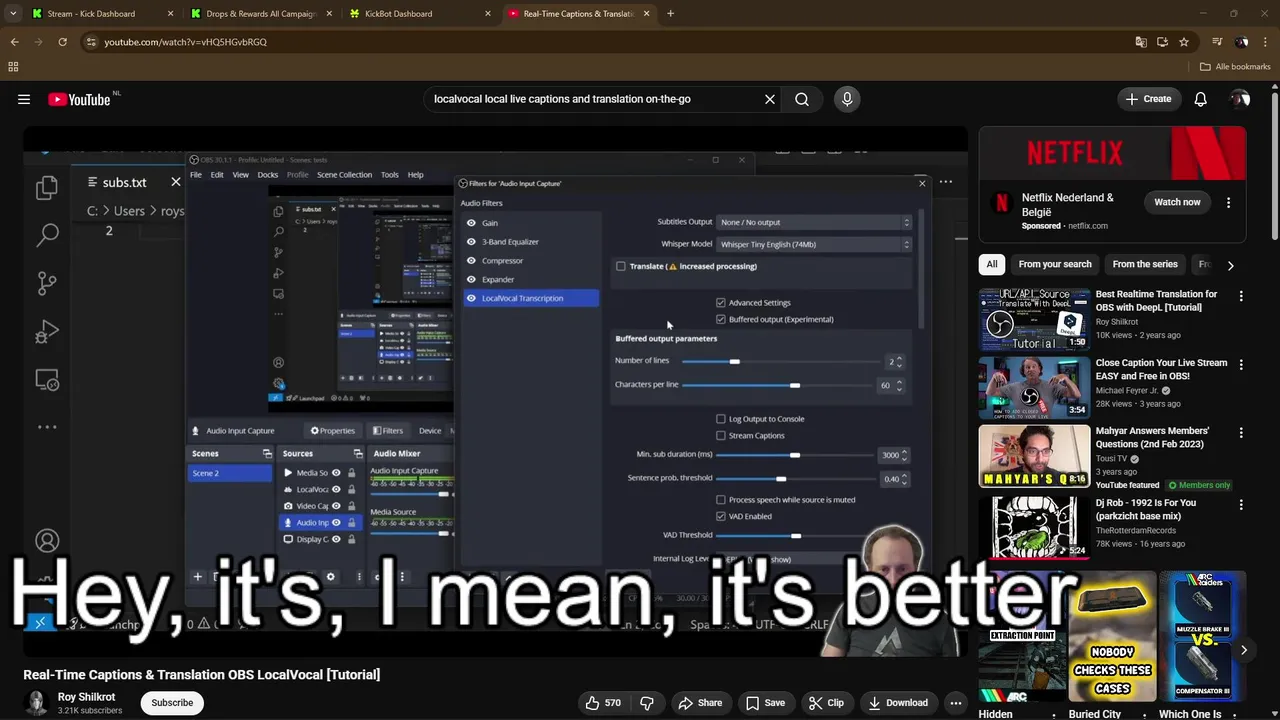
Task: Open Roy Shilkrot channel avatar
Action: (36, 703)
